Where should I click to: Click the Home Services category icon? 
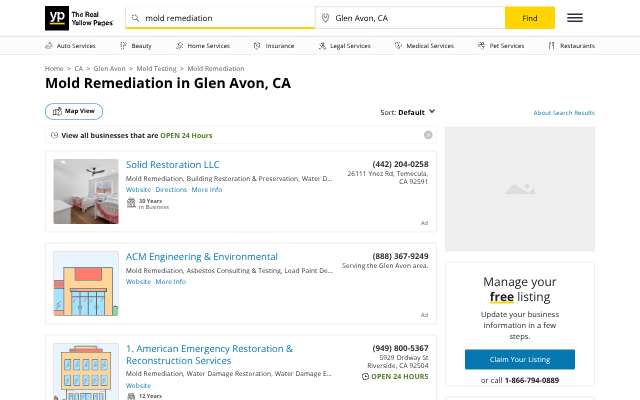tap(179, 46)
